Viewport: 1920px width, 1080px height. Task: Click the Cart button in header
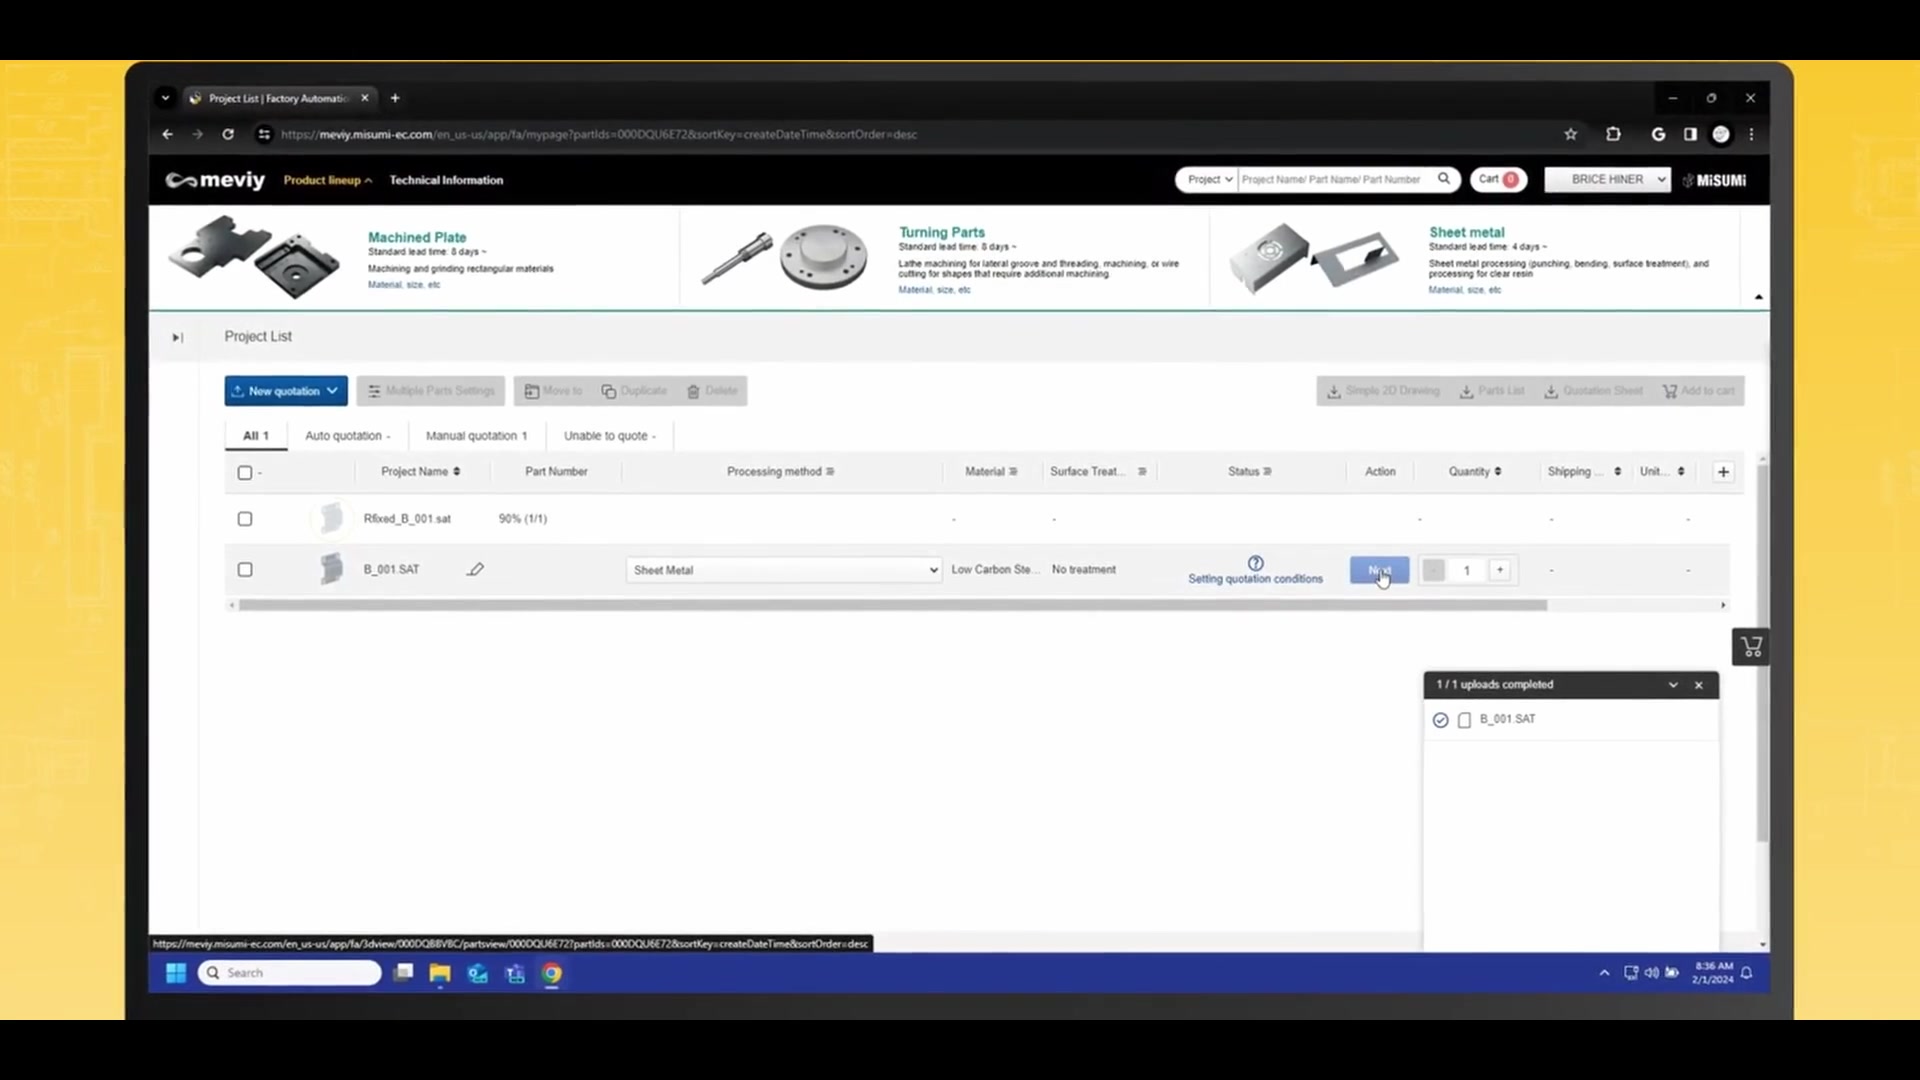coord(1497,180)
